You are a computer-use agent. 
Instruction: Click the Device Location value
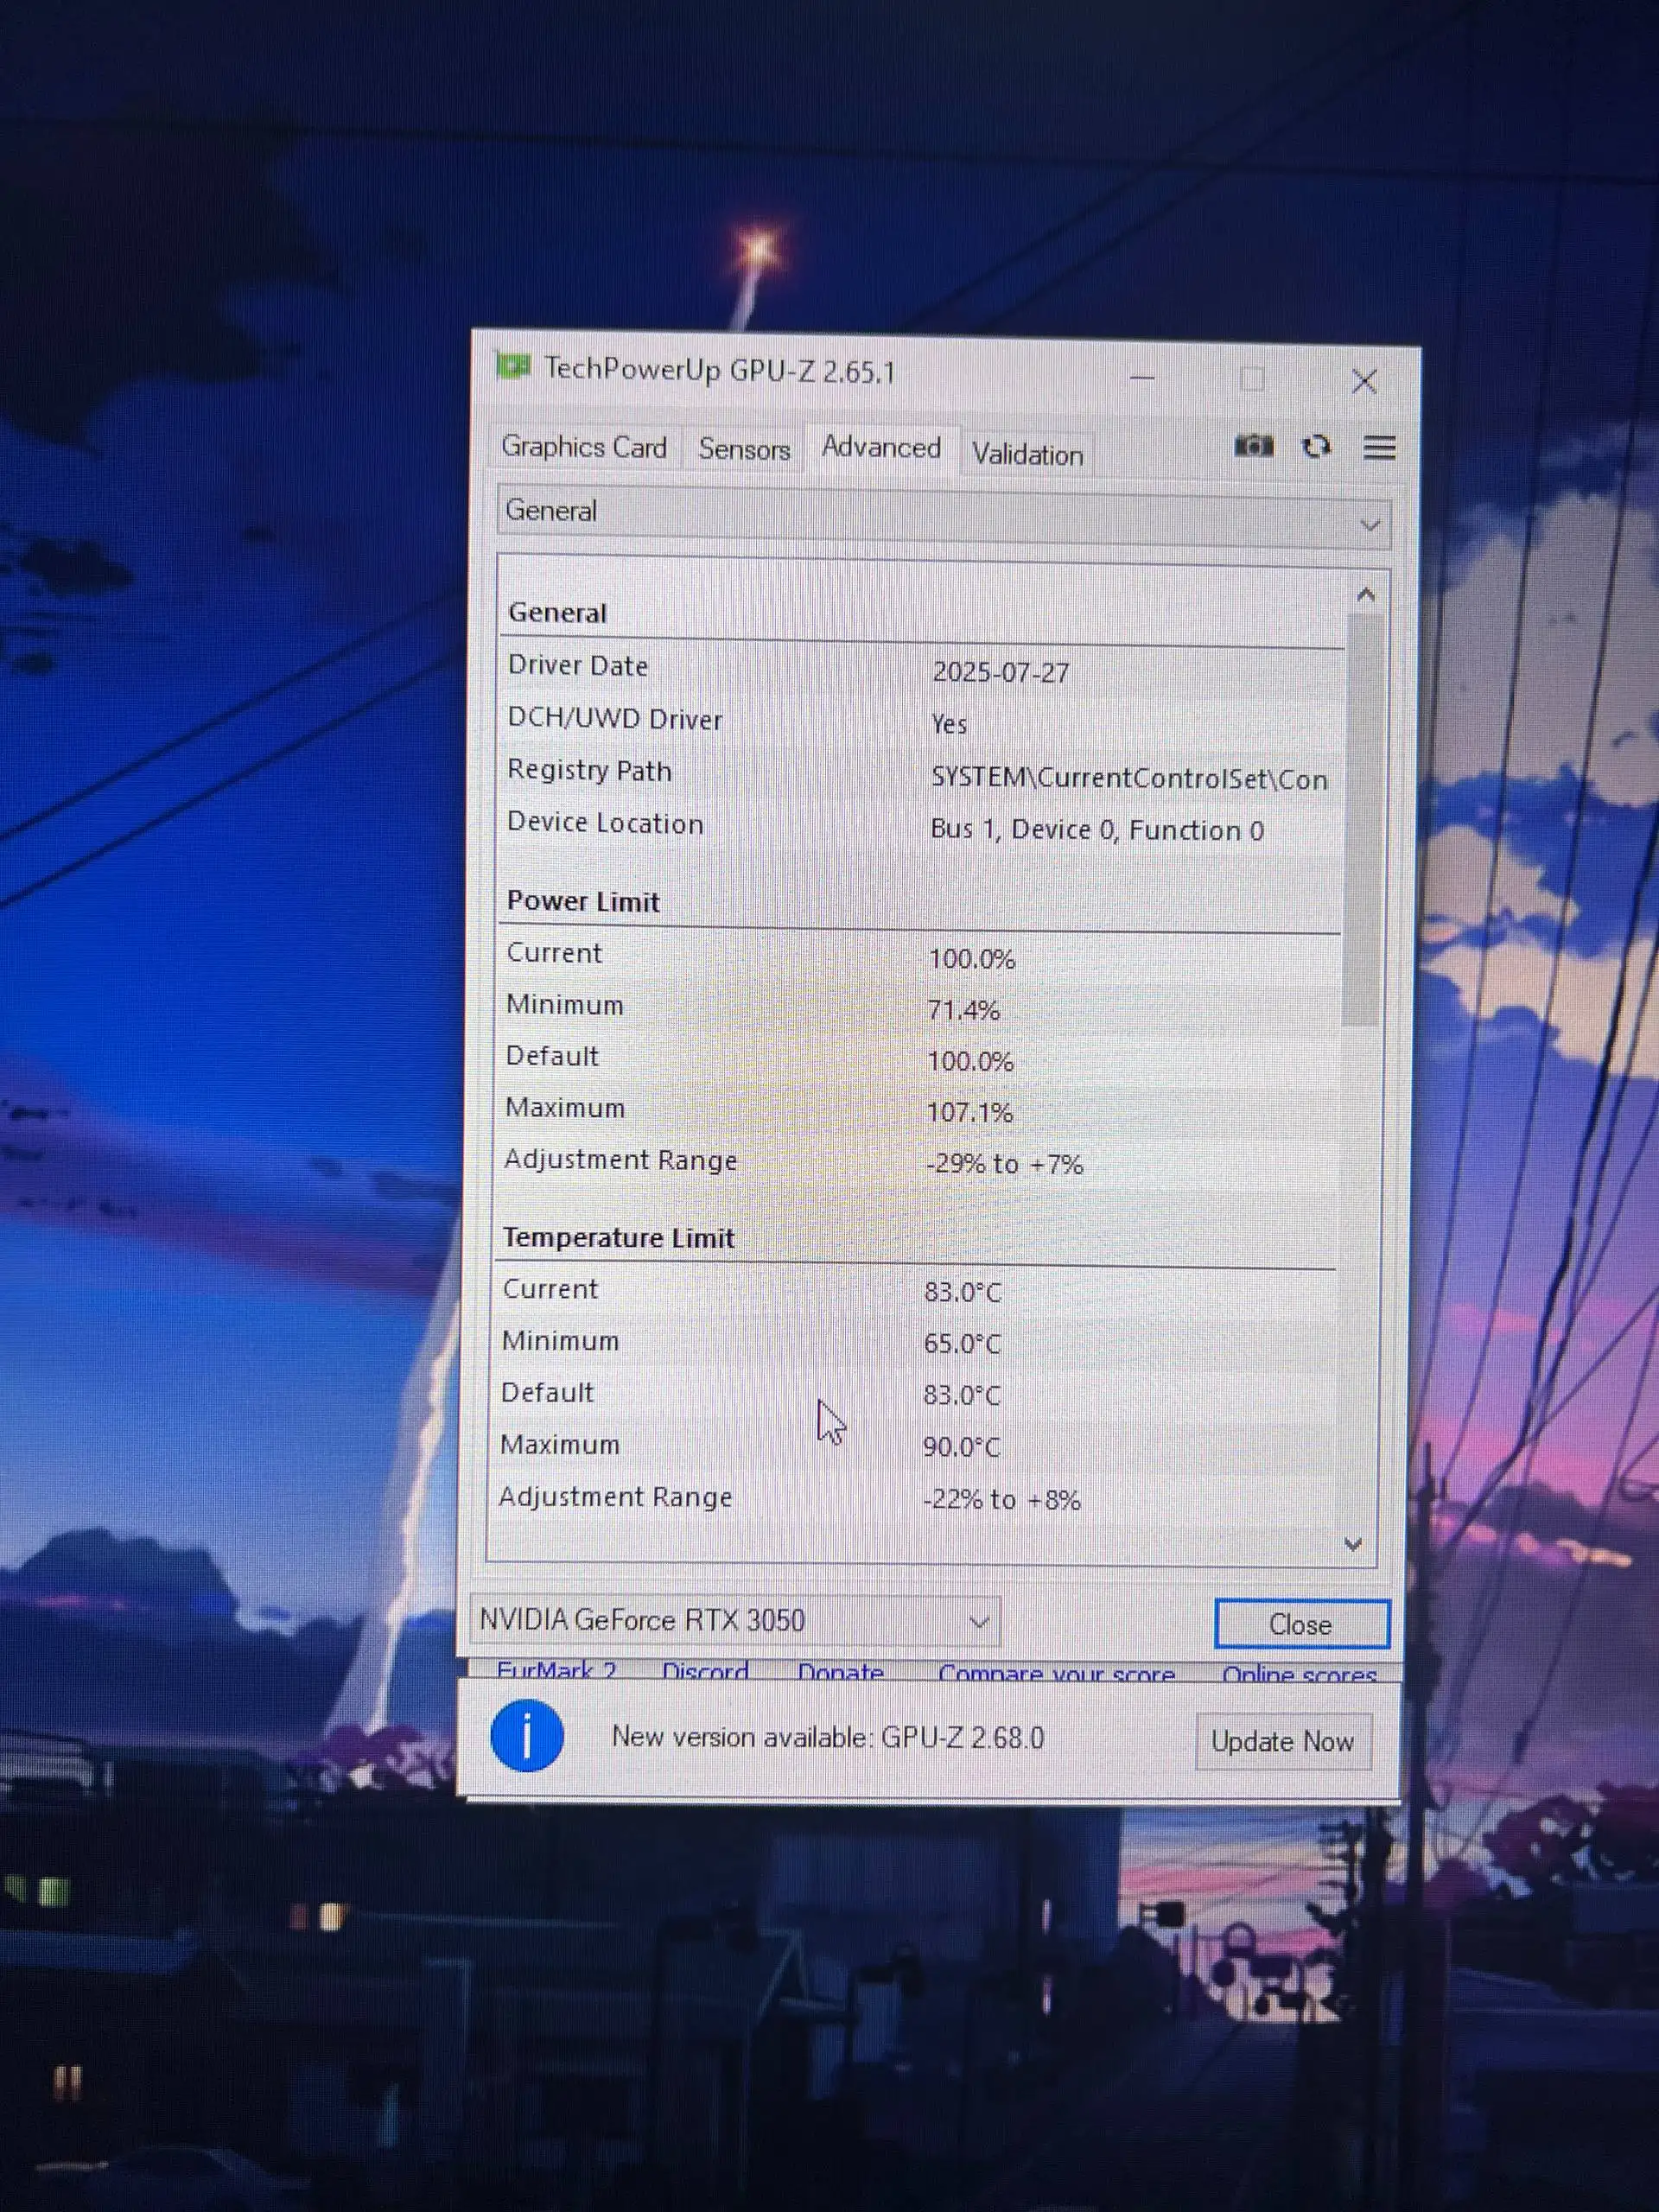click(1097, 830)
